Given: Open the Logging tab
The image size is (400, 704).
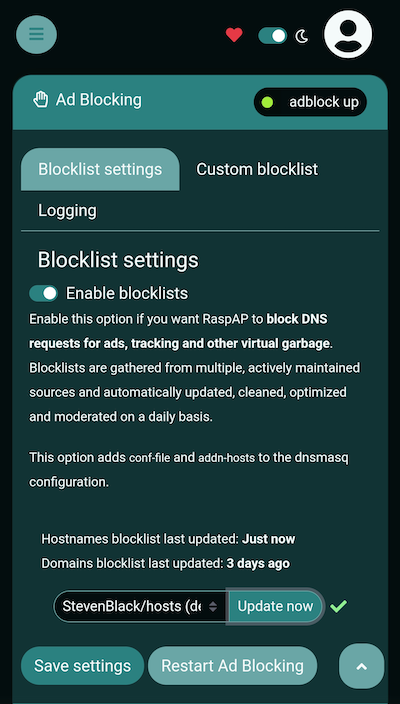Looking at the screenshot, I should pos(67,210).
